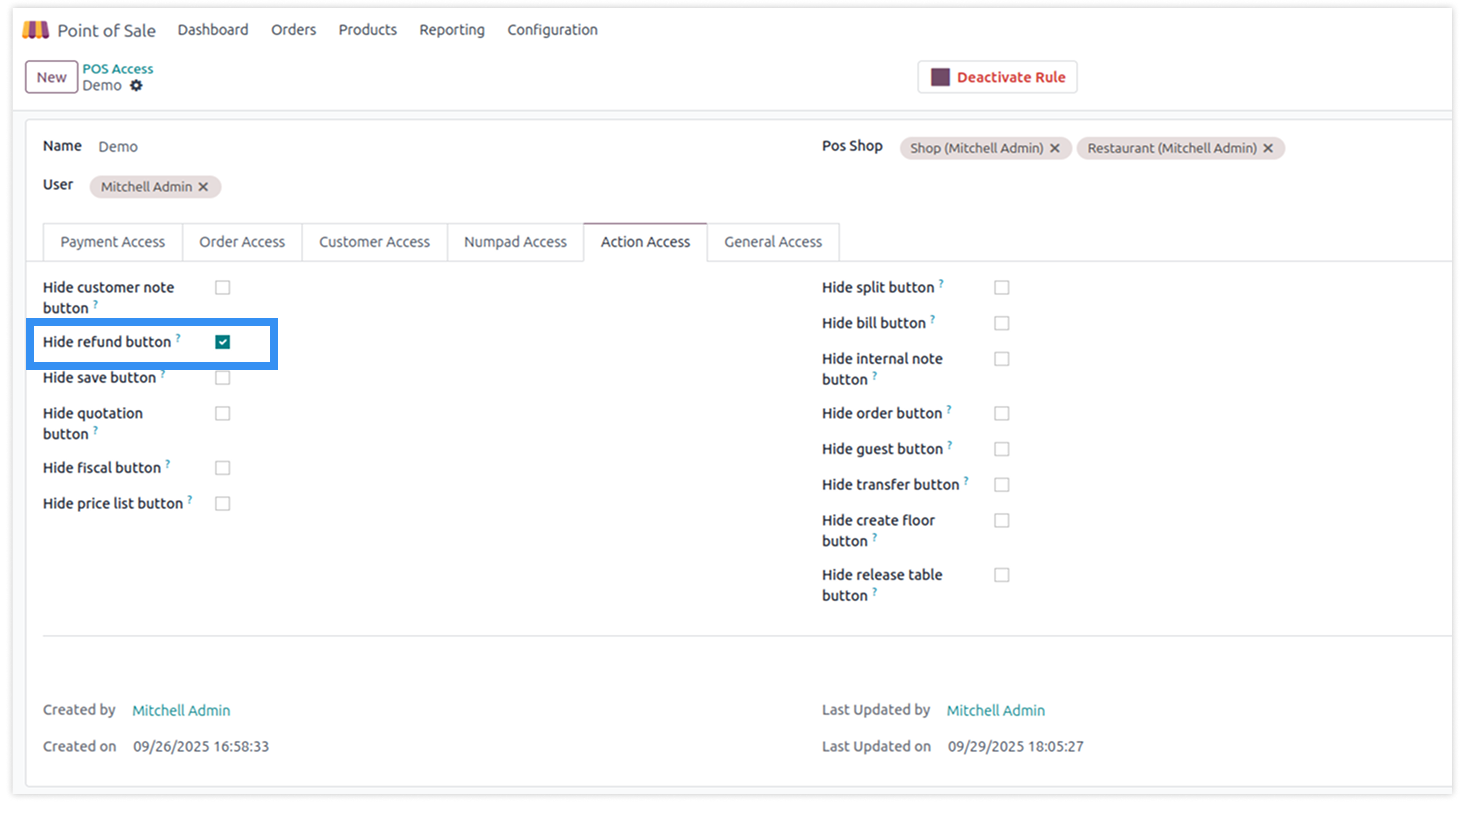Switch to the General Access tab
This screenshot has height=824, width=1460.
[772, 242]
